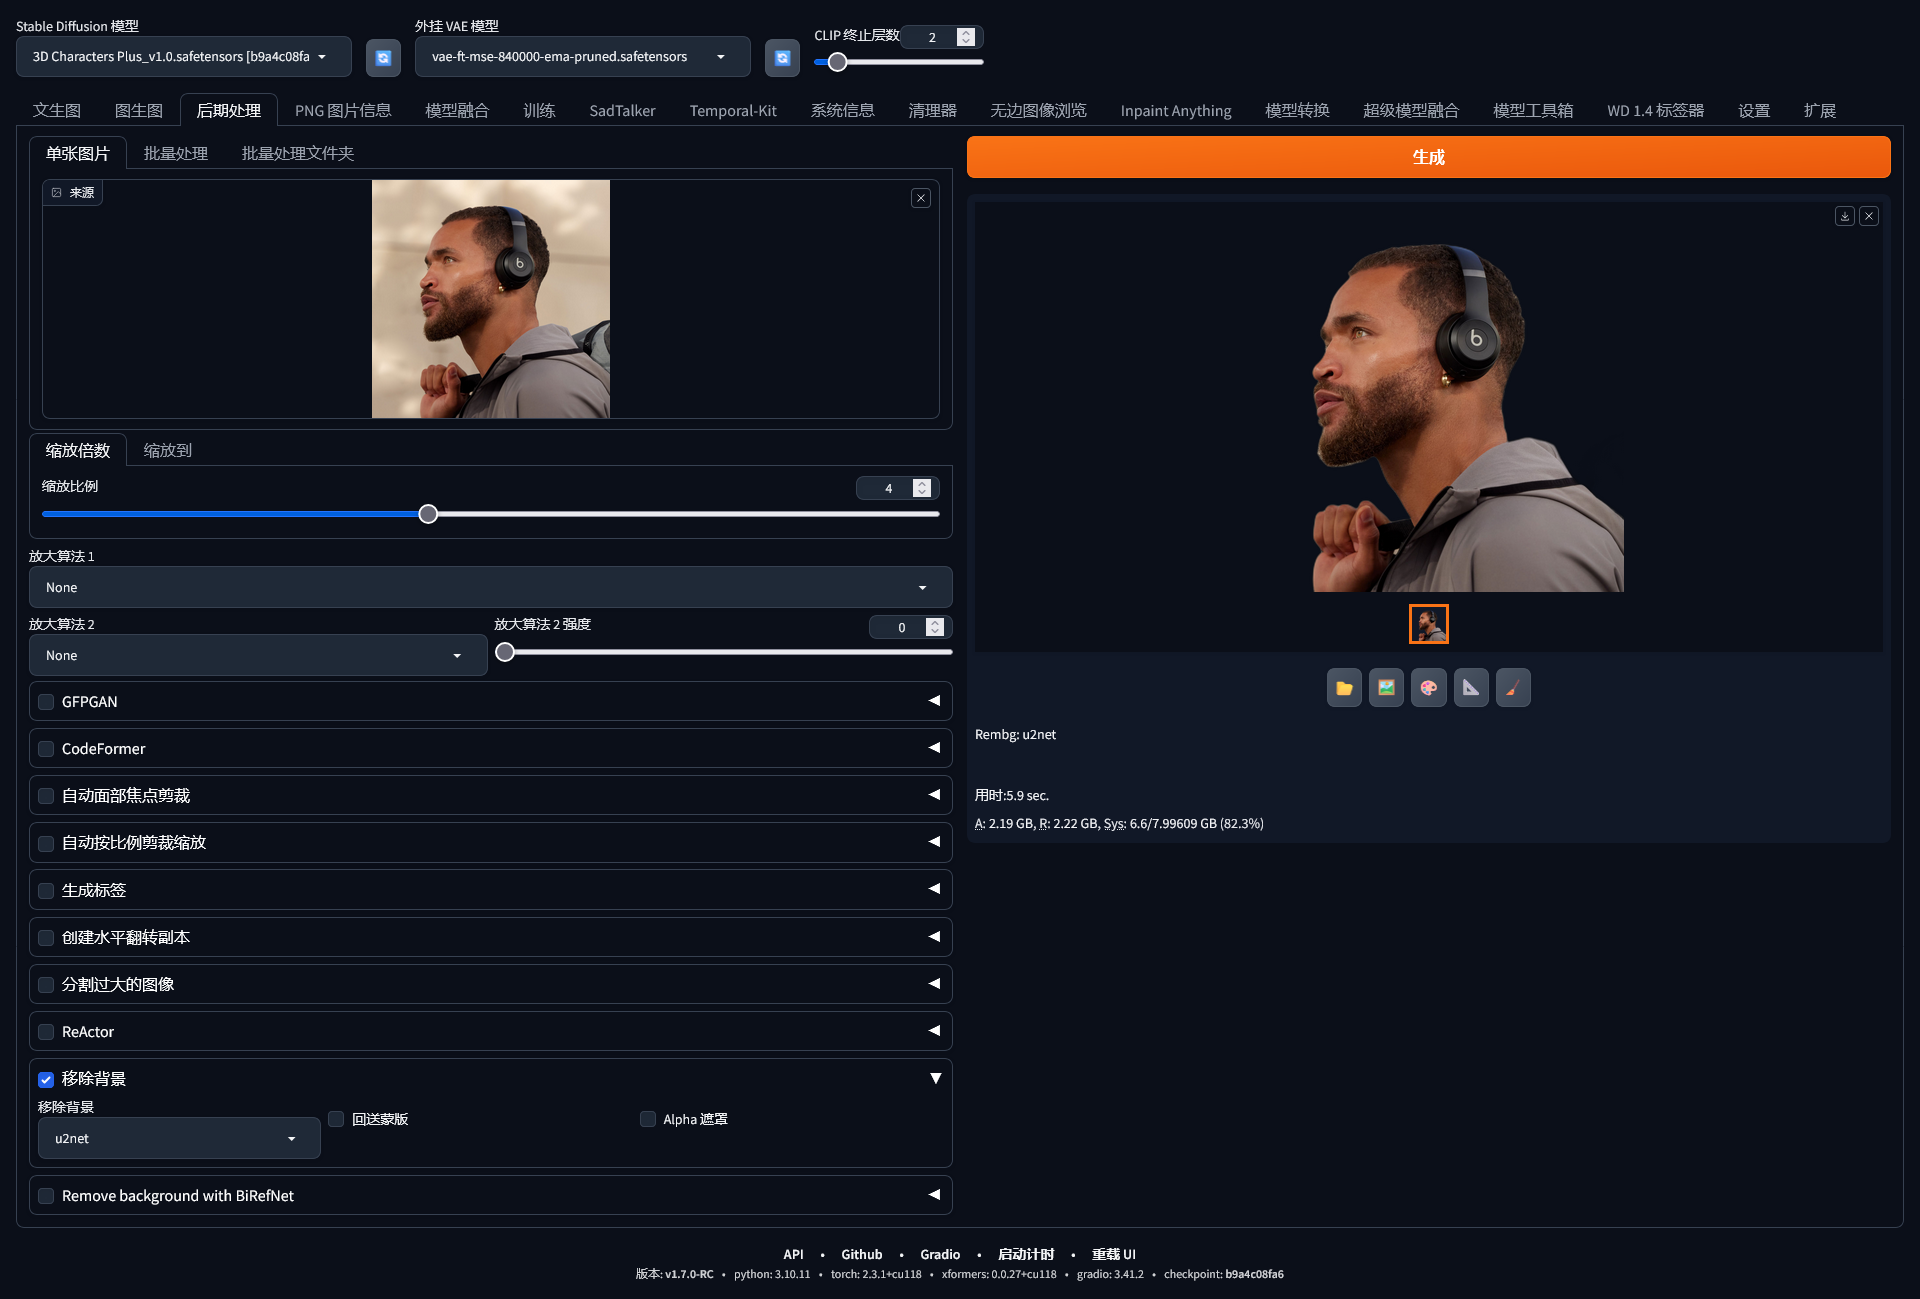The width and height of the screenshot is (1920, 1299).
Task: Tick the Alpha 遮罩 checkbox
Action: pos(648,1119)
